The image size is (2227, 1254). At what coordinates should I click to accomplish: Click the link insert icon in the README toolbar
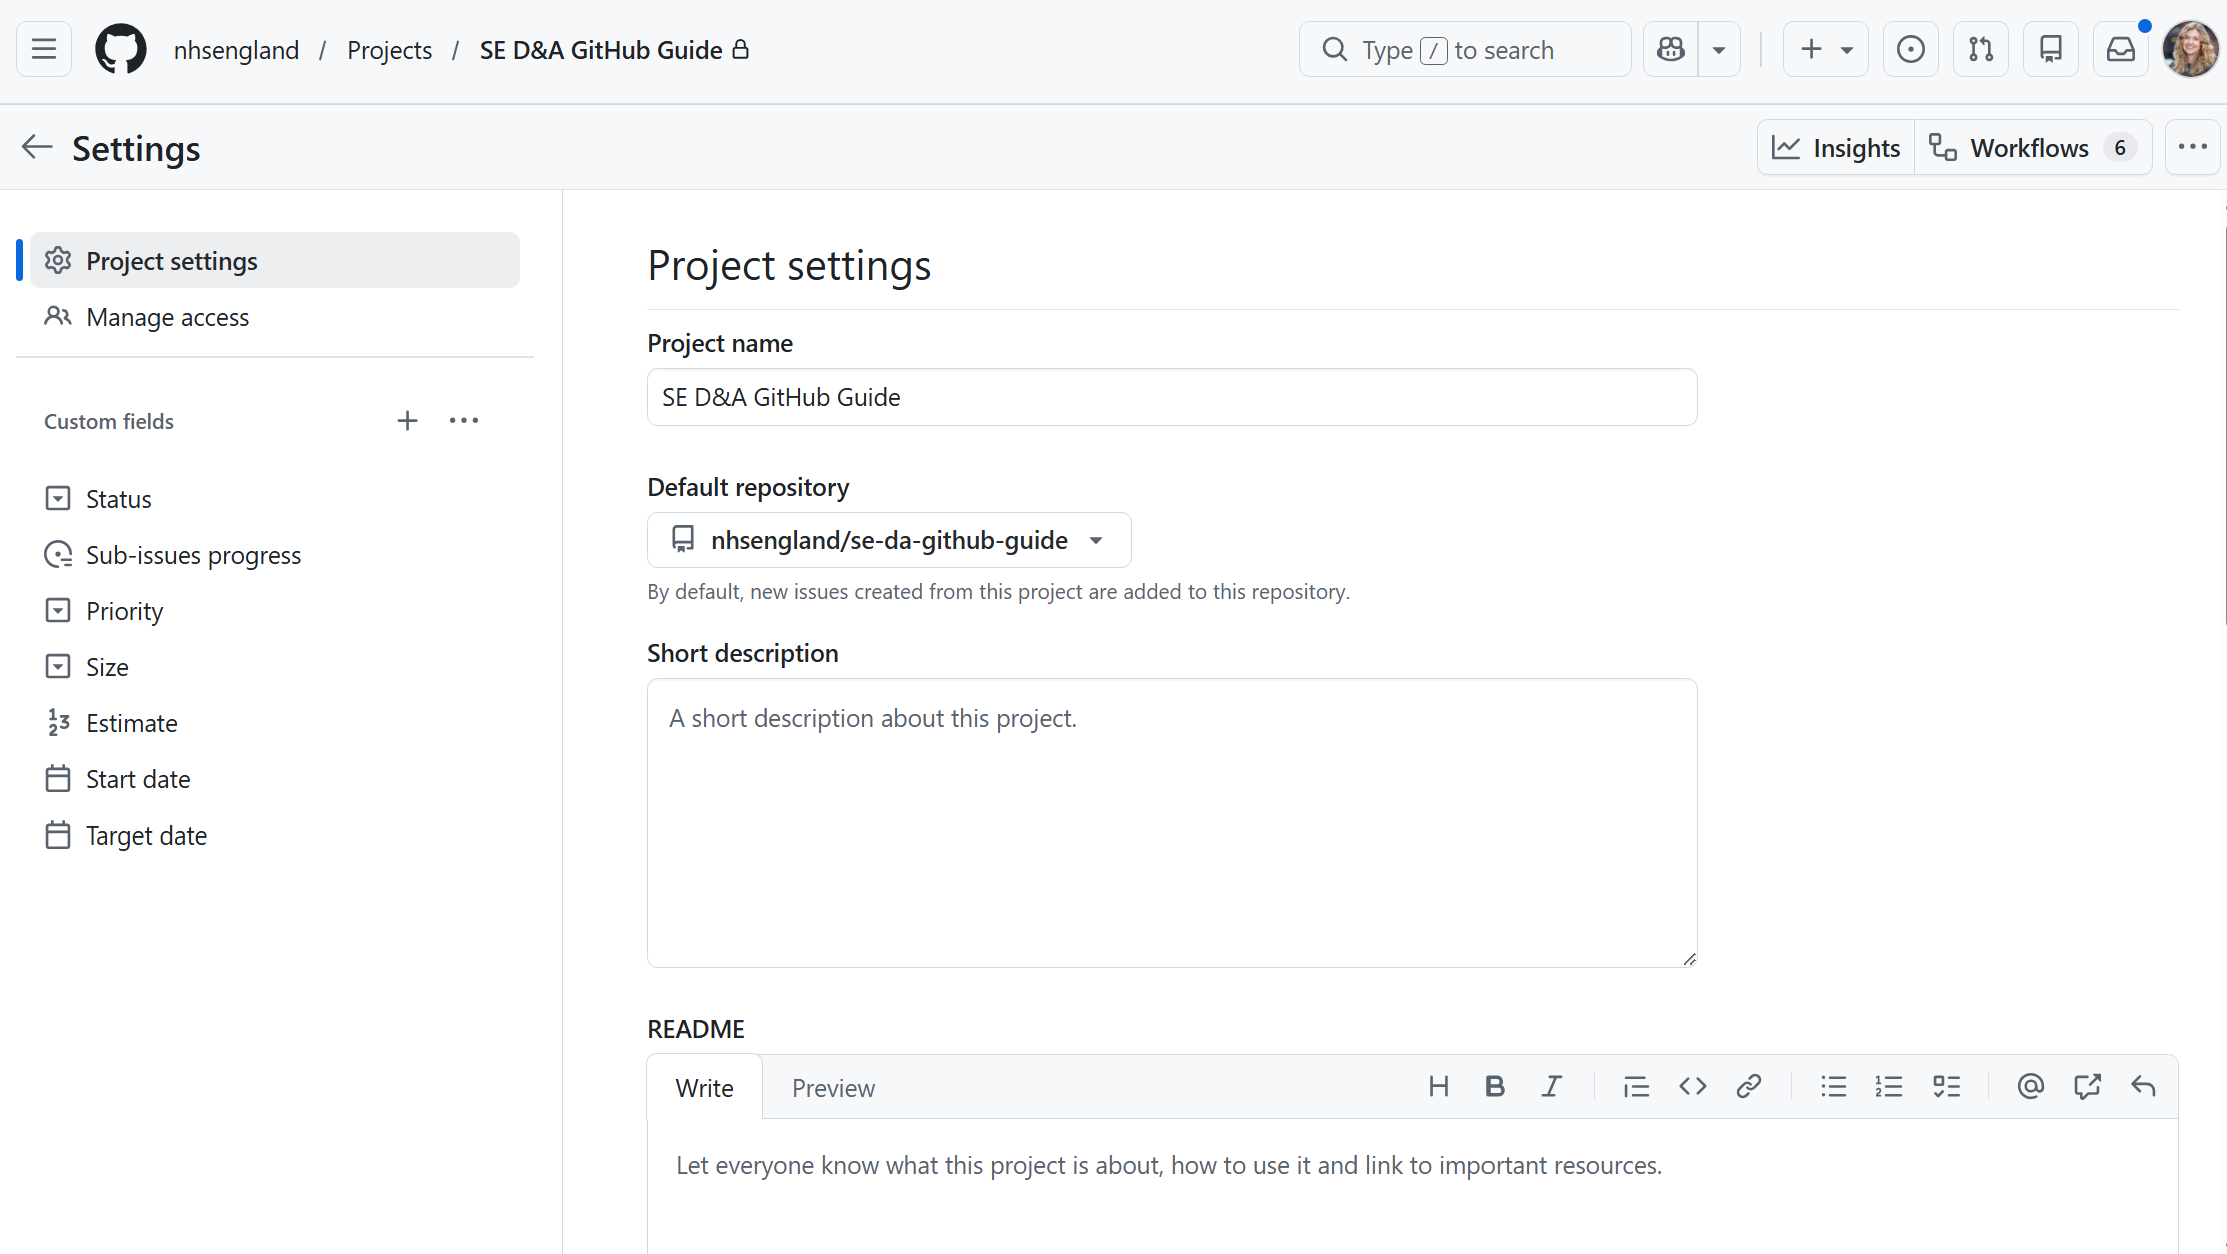(x=1748, y=1087)
